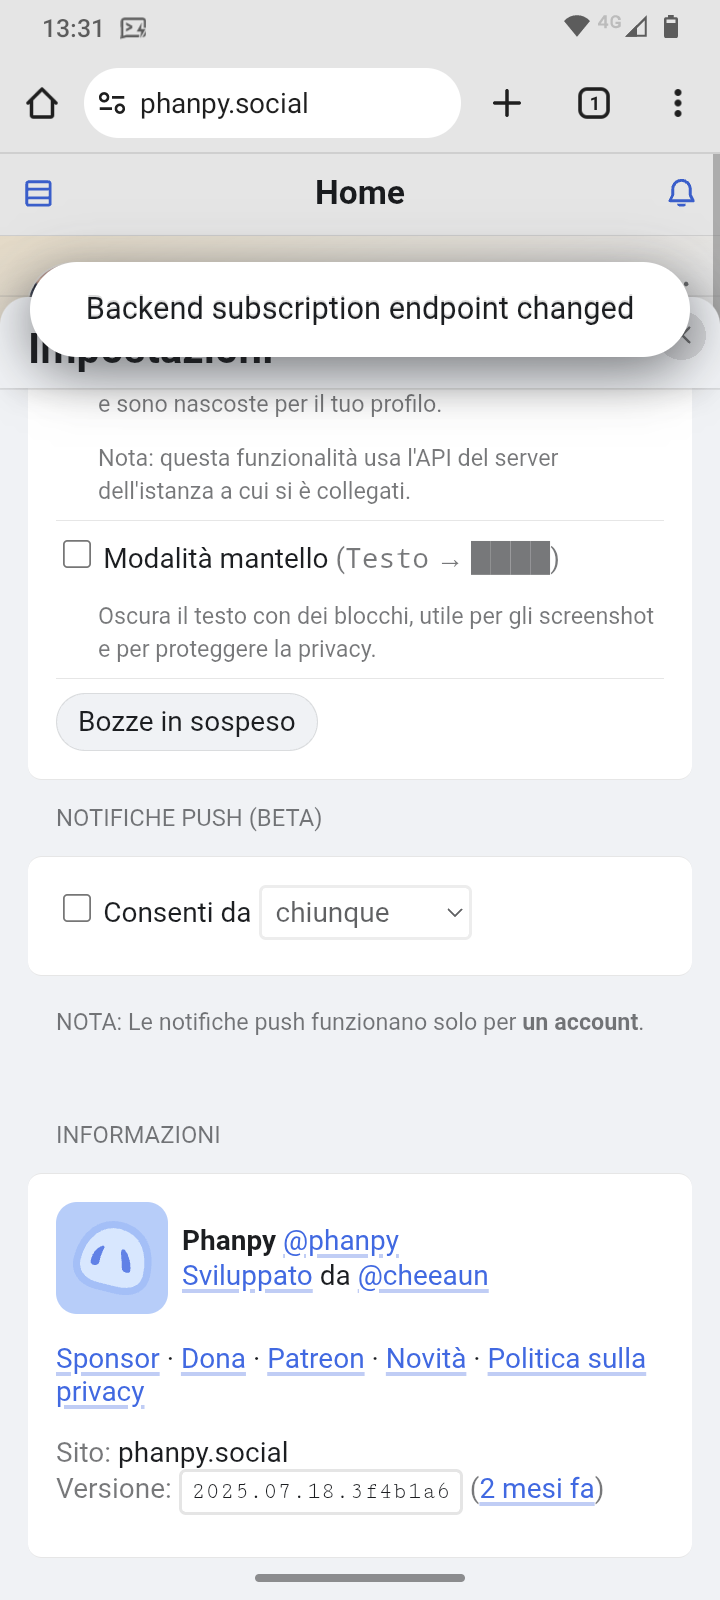This screenshot has height=1600, width=720.
Task: Open the Phanpy navigation menu icon
Action: [38, 193]
